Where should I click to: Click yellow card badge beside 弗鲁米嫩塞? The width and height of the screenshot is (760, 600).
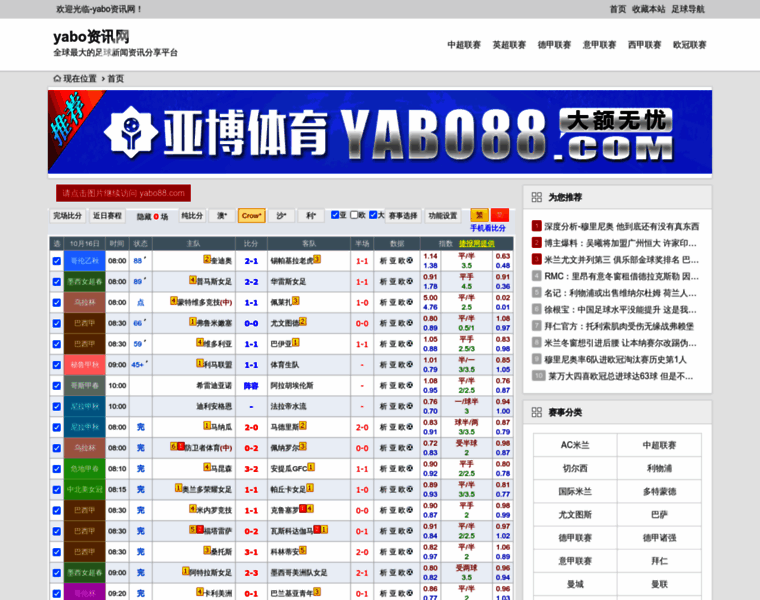click(x=192, y=322)
